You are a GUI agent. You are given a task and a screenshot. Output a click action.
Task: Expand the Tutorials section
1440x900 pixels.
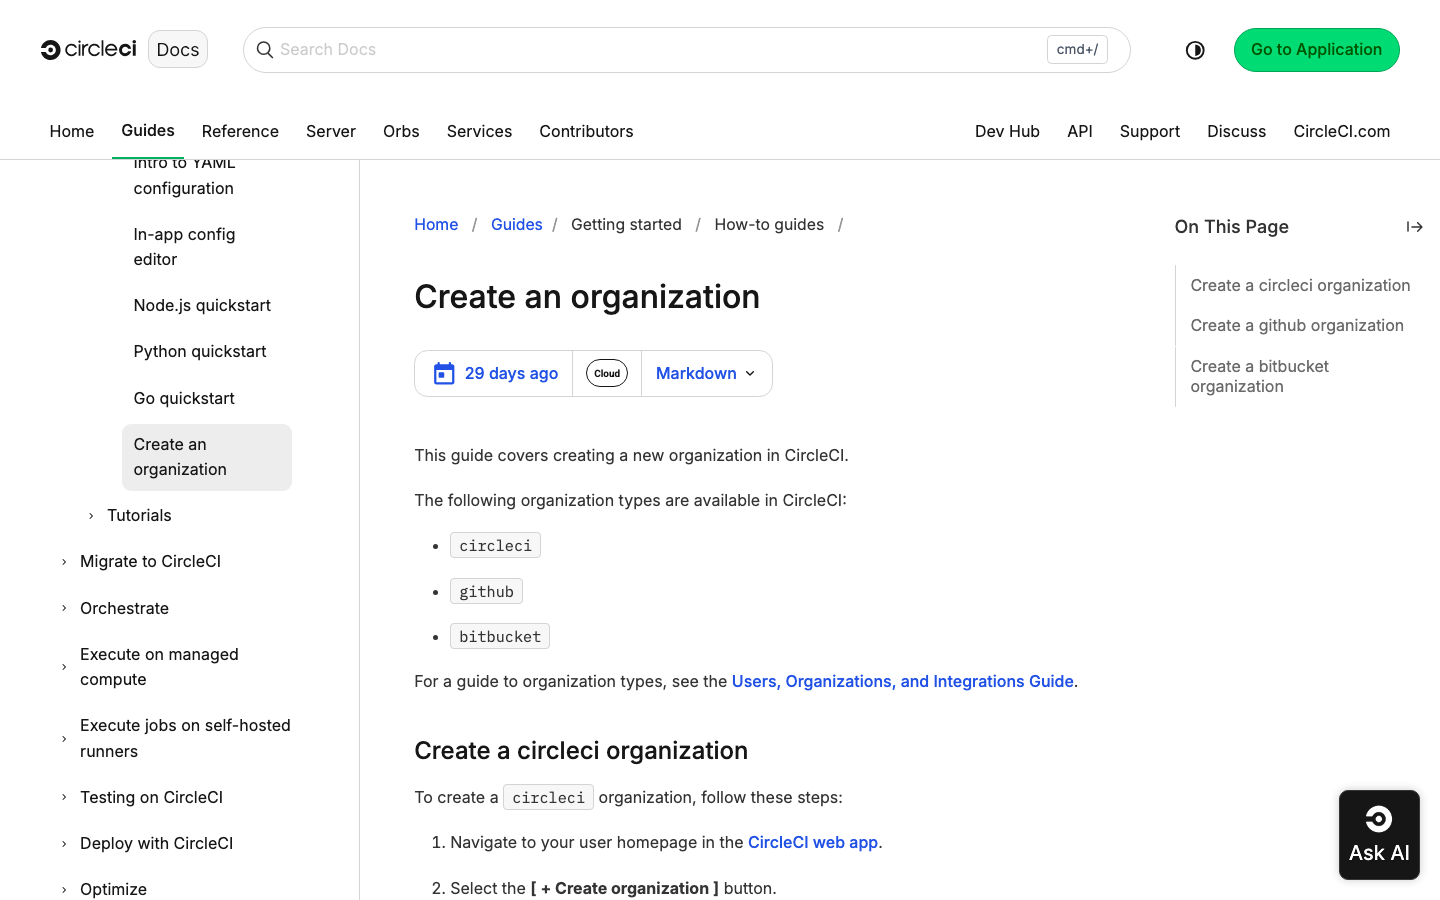[x=91, y=516]
